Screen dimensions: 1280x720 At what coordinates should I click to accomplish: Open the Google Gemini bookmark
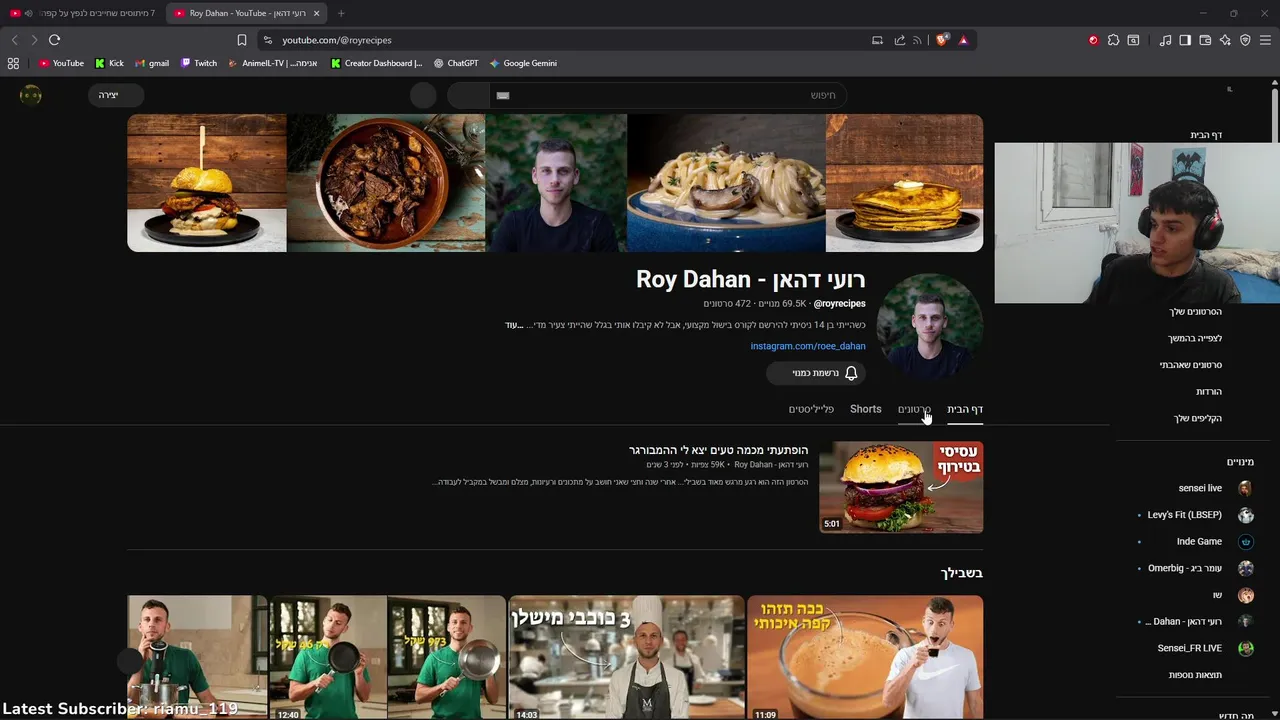click(523, 63)
